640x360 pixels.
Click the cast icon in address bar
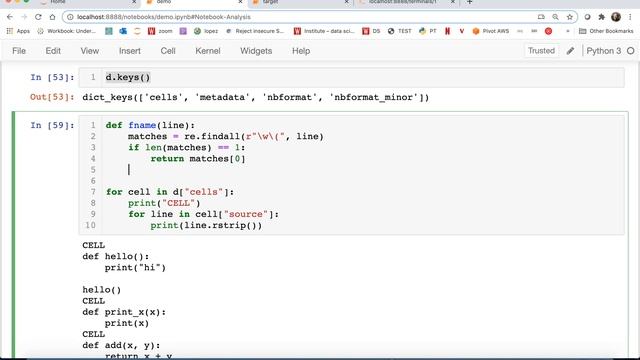541,17
